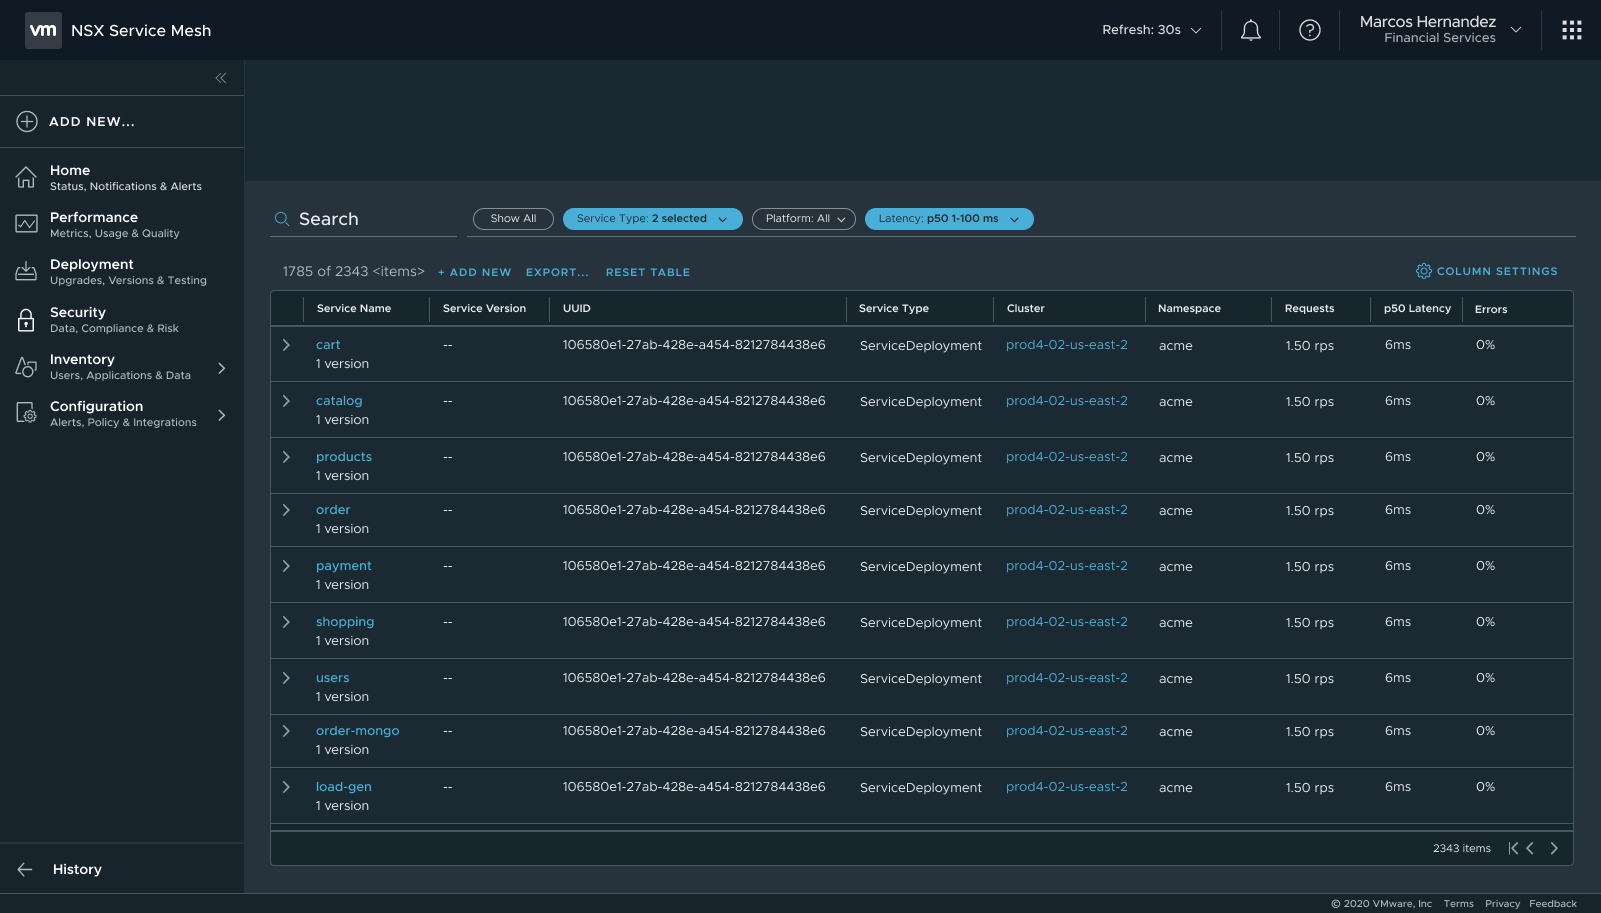The image size is (1601, 913).
Task: Expand the users service row
Action: 286,678
